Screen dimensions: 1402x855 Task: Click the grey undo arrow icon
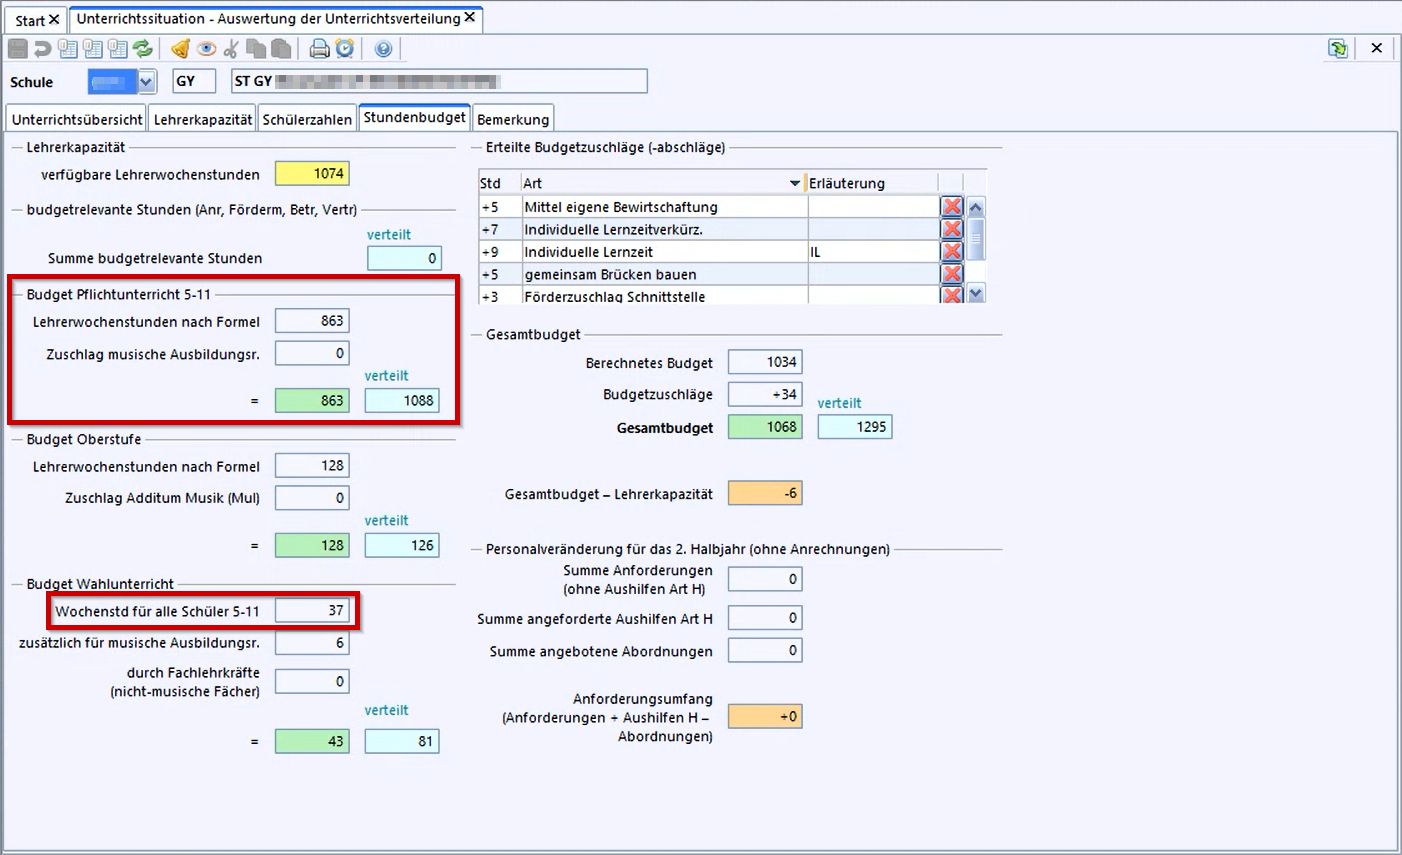[42, 48]
